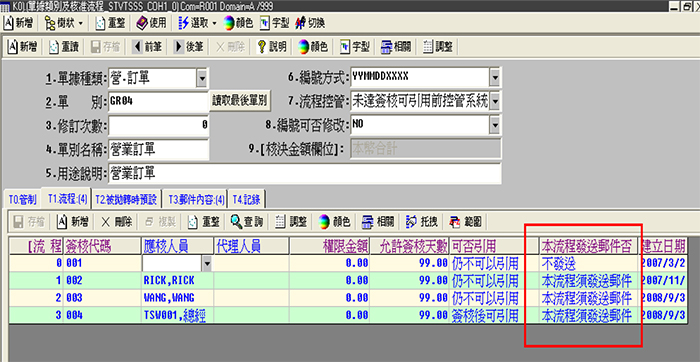Image resolution: width=700 pixels, height=362 pixels.
Task: Expand the 編號可否修改 dropdown
Action: coord(494,126)
